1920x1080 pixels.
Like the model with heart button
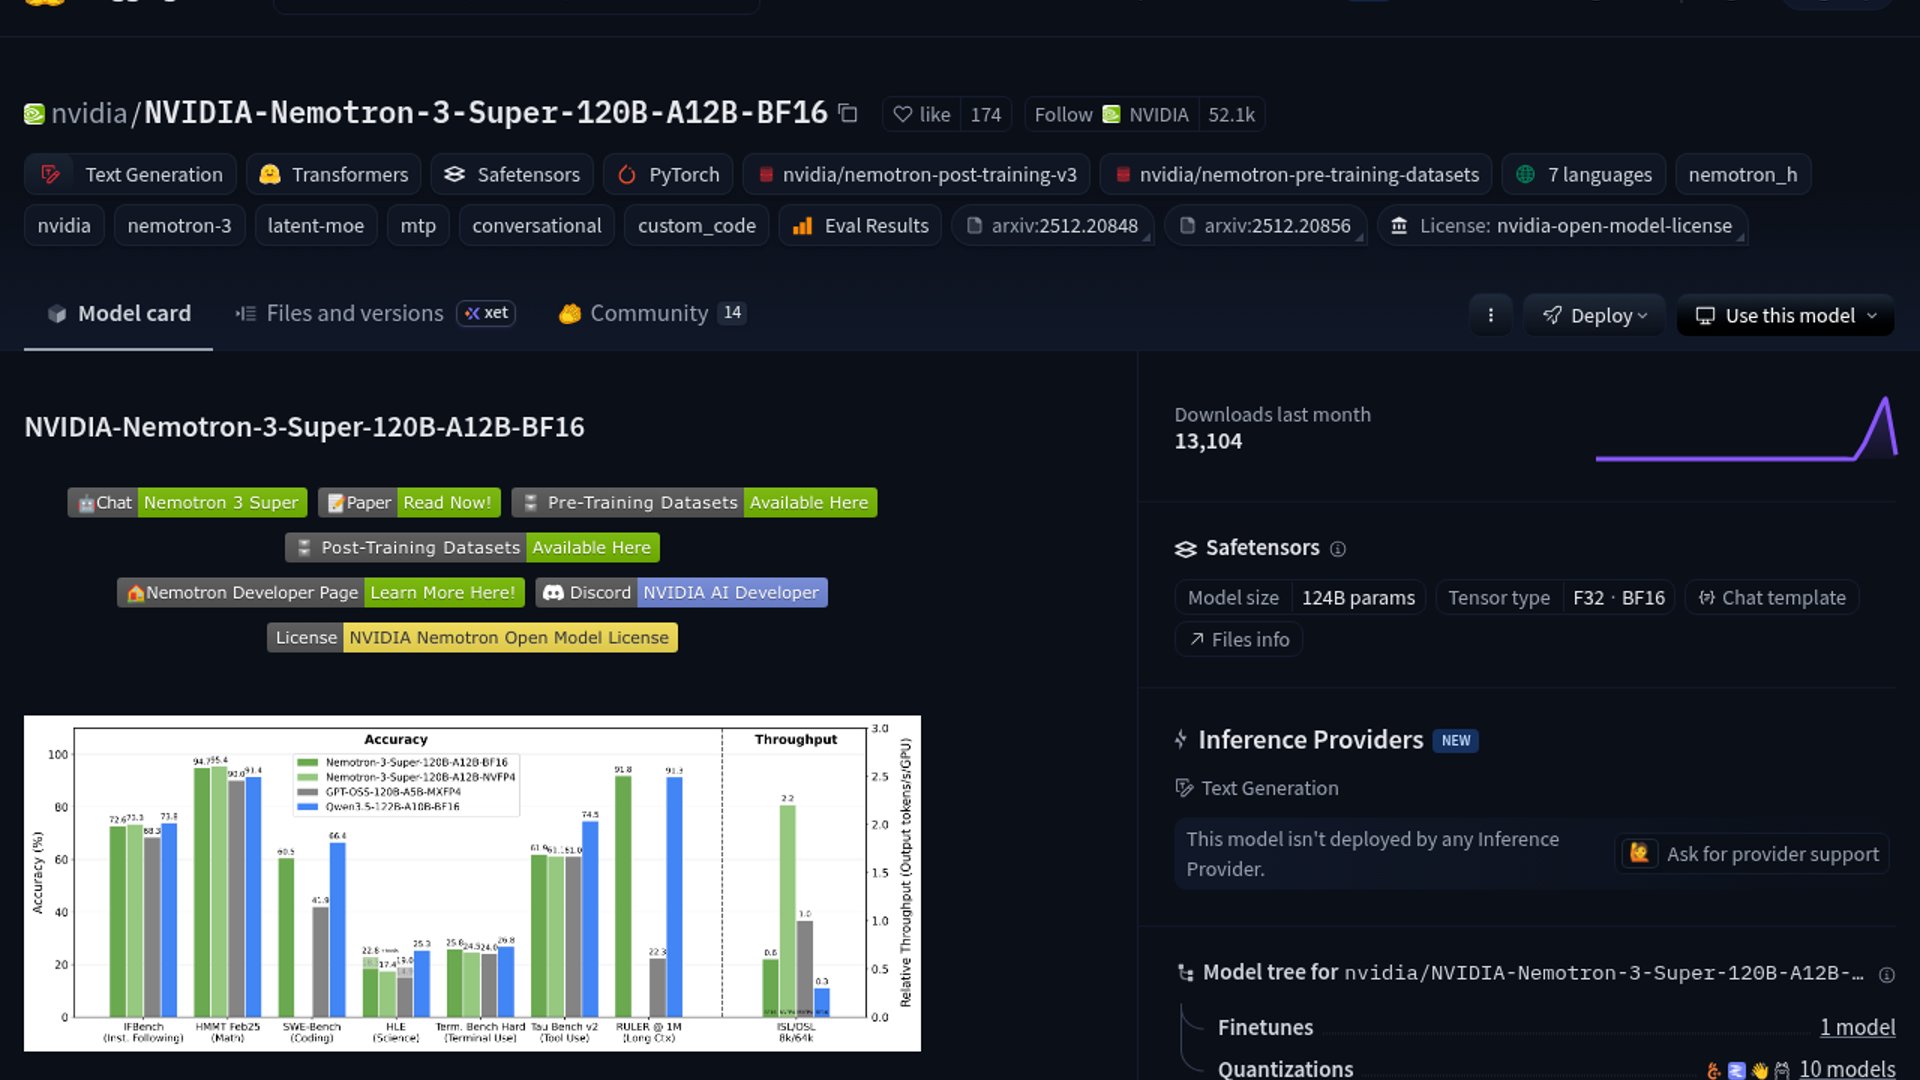921,115
